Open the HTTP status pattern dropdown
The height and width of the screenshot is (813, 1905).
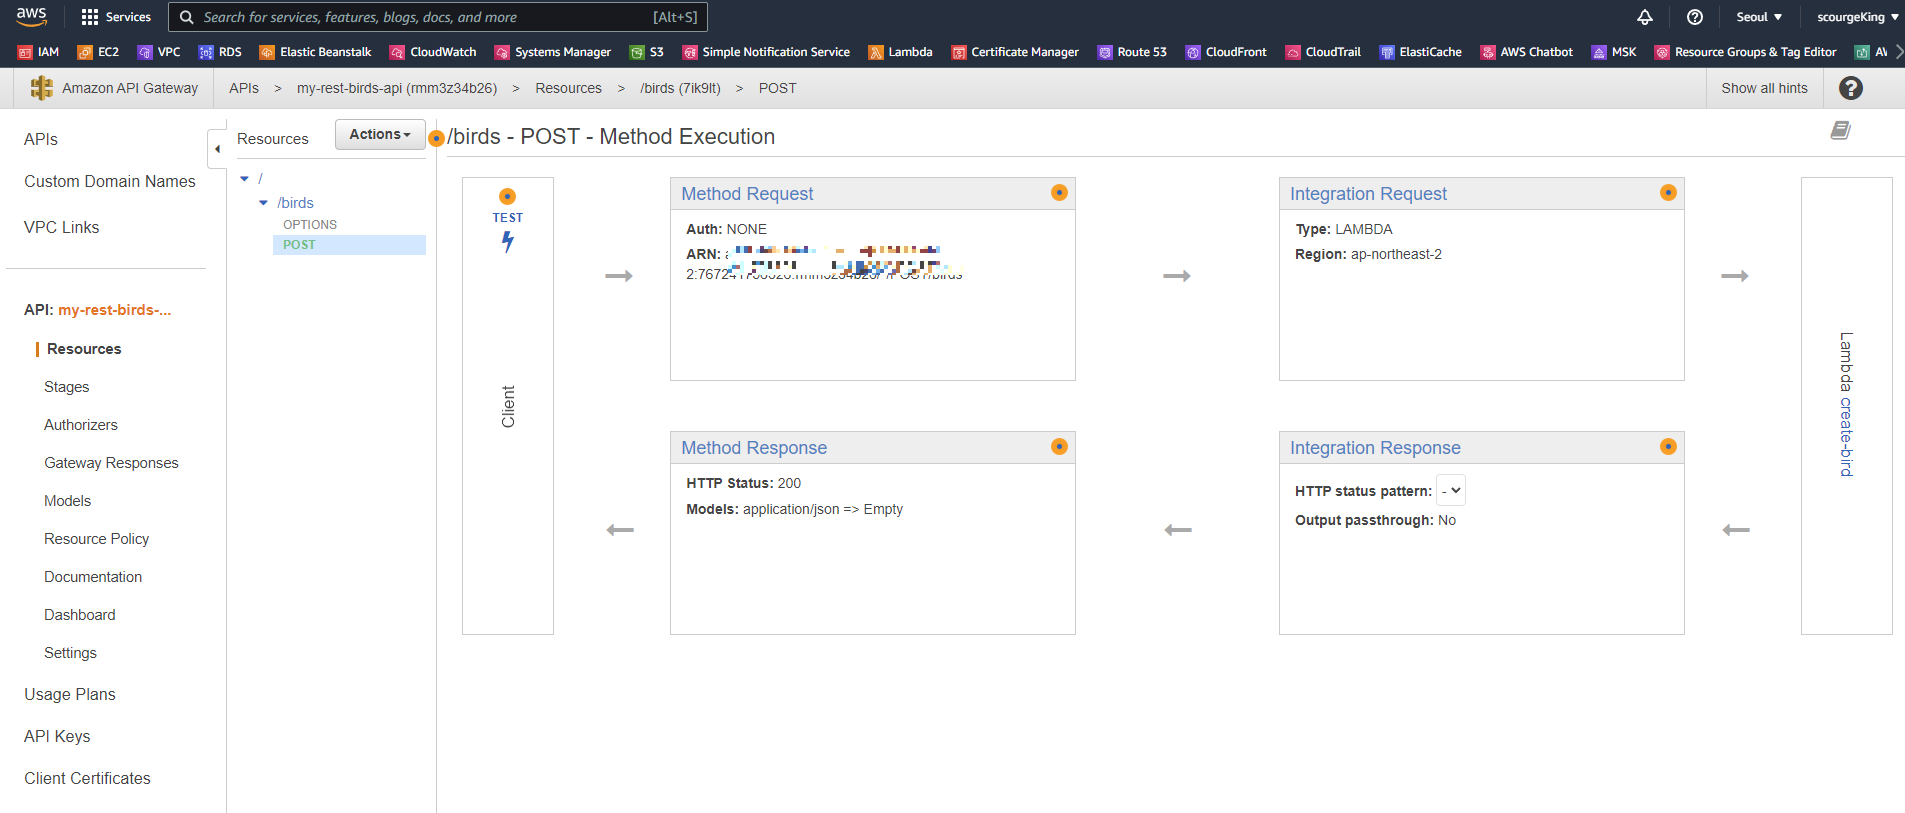(x=1451, y=490)
